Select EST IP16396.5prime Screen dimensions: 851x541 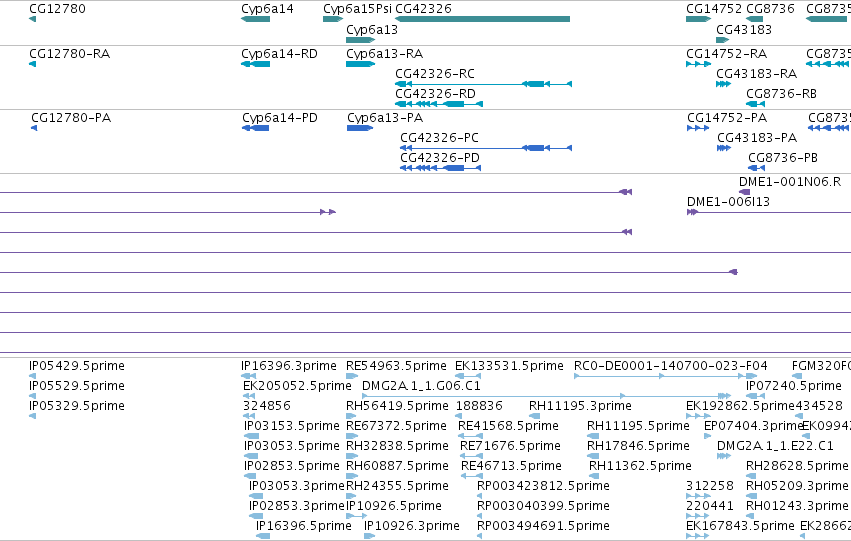(x=263, y=536)
